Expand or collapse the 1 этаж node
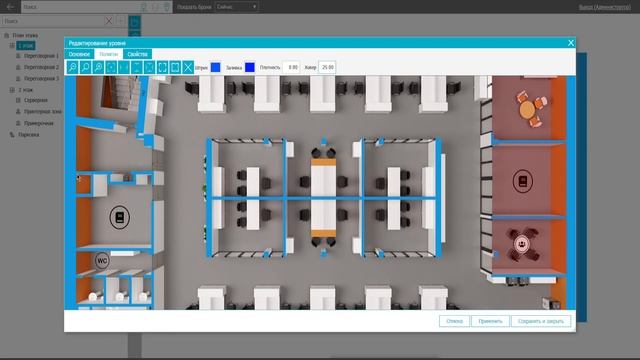 coord(12,46)
